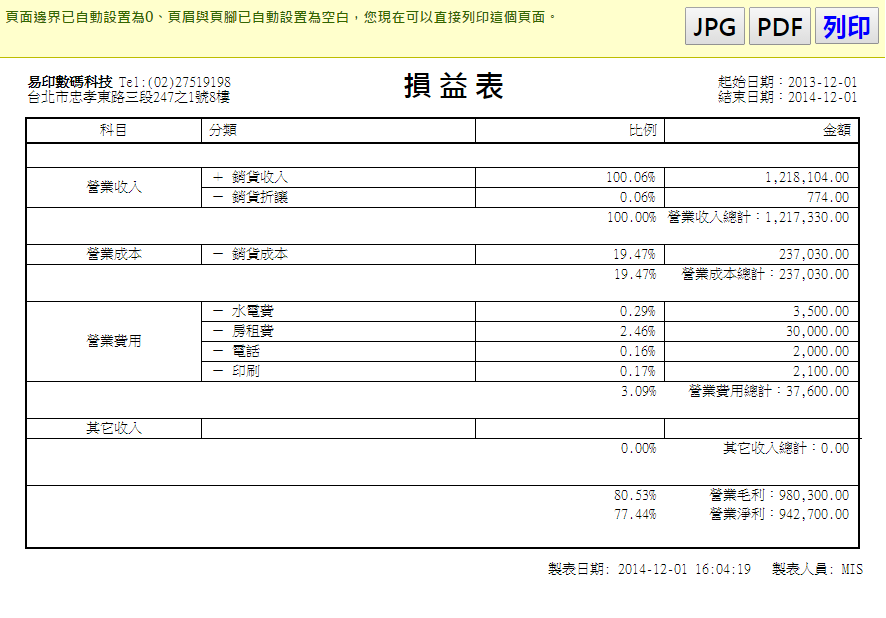The image size is (886, 618).
Task: Select the 銷貨收入 category row
Action: click(x=259, y=178)
